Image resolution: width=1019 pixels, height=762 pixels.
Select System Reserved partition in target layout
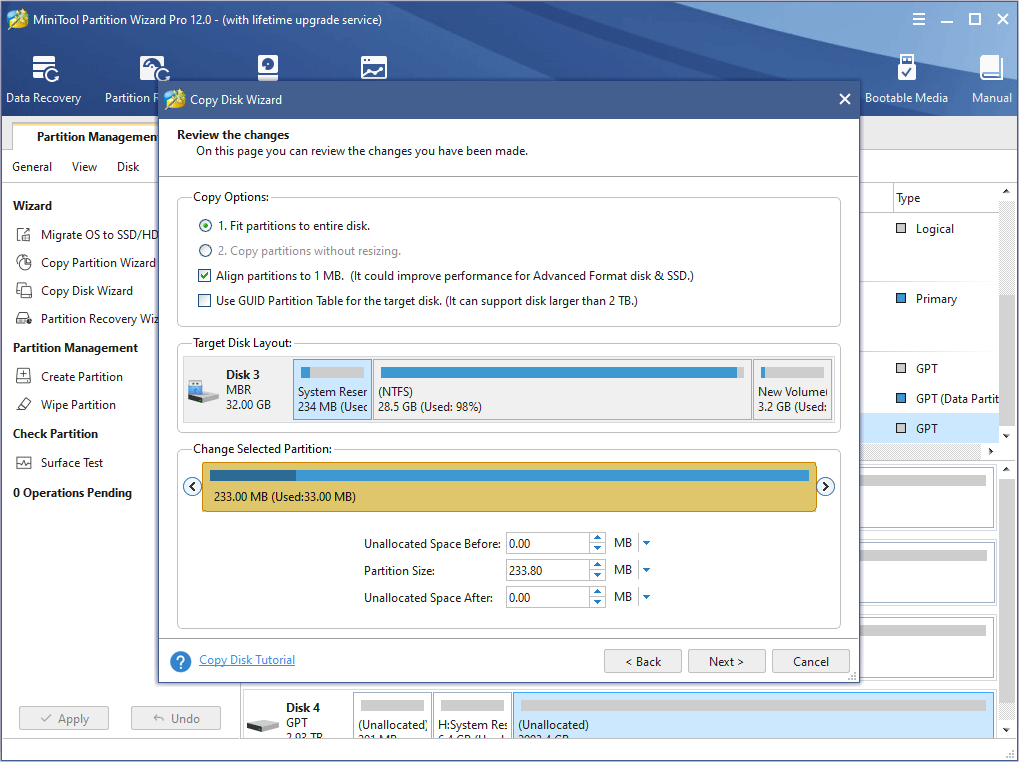(332, 390)
